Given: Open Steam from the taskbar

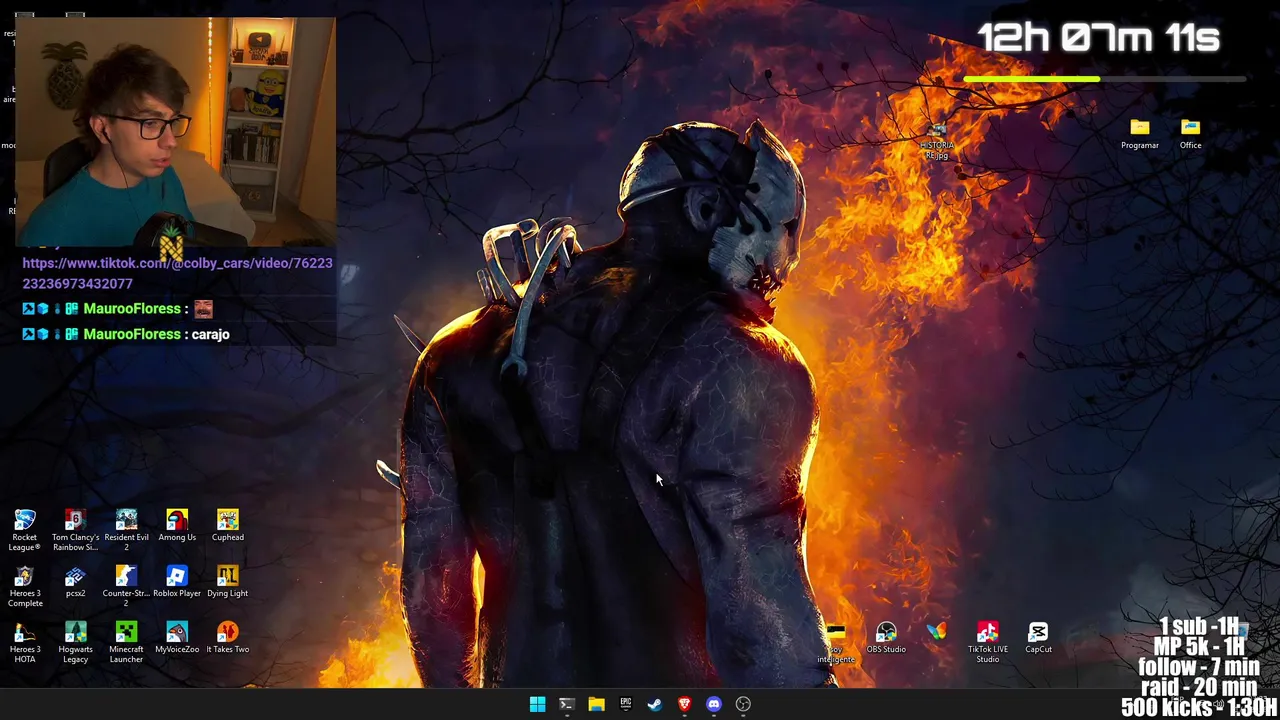Looking at the screenshot, I should 655,704.
